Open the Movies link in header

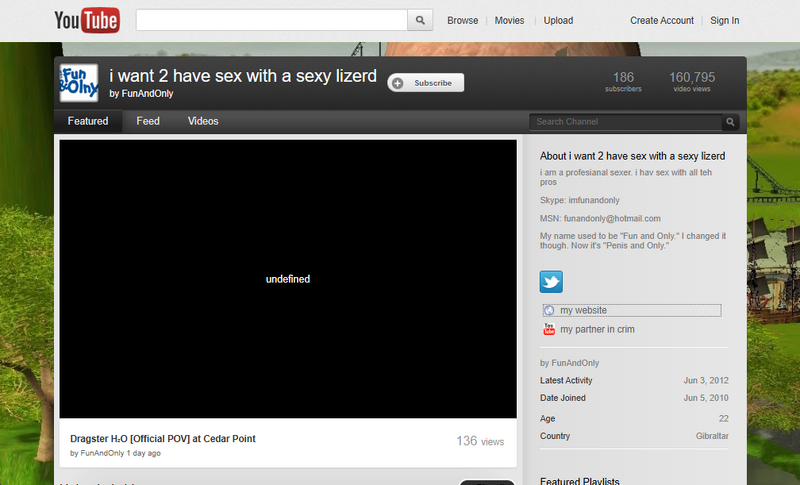pos(509,20)
